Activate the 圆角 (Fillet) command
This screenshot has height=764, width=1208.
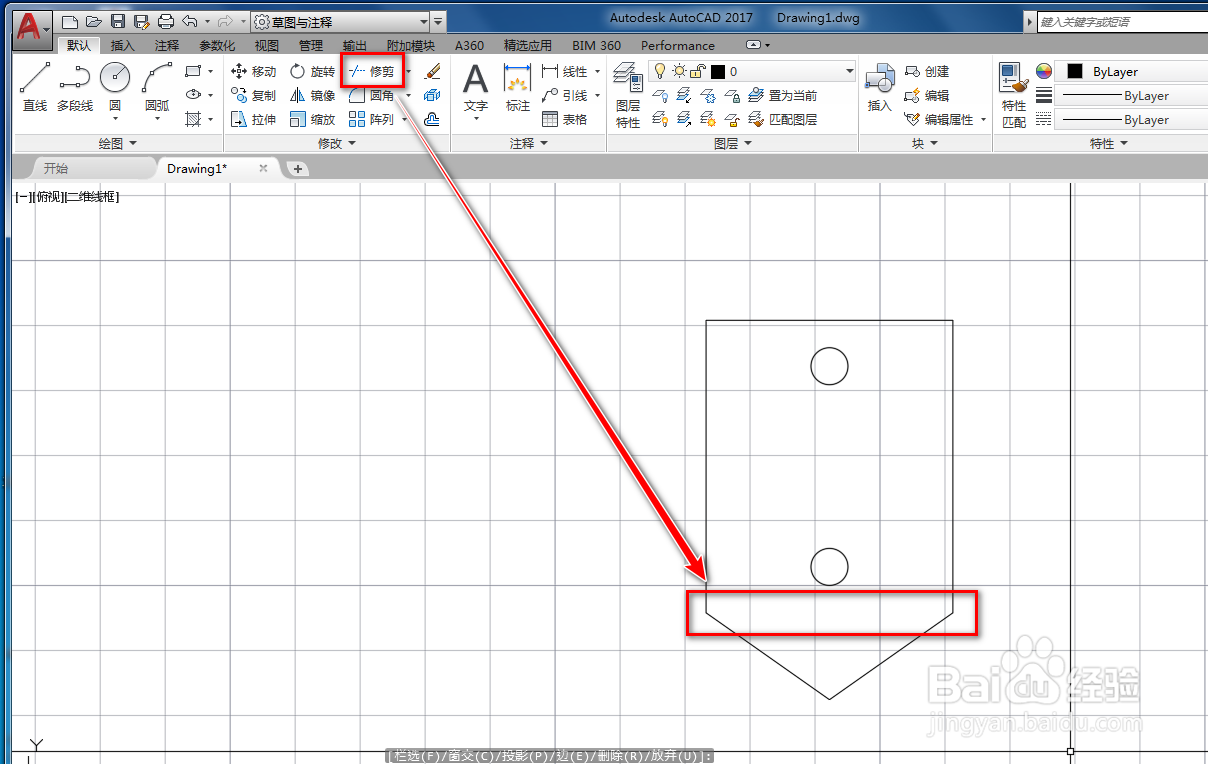tap(371, 95)
